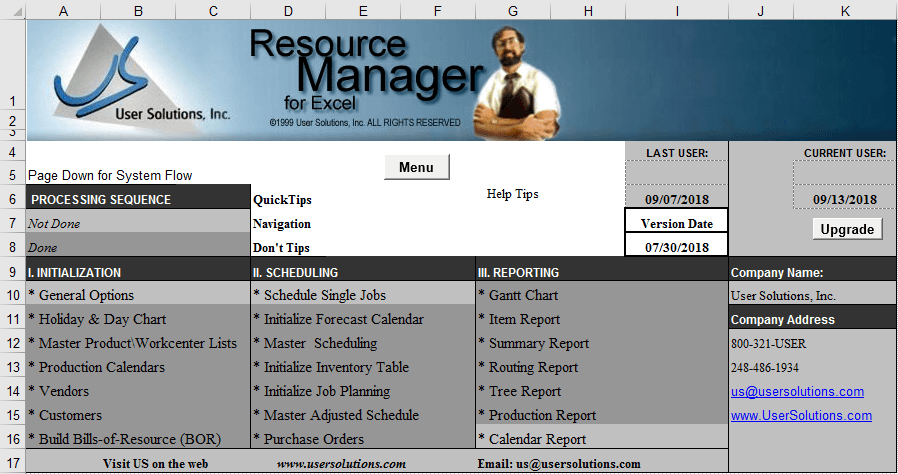Click the Upgrade button

[x=847, y=229]
